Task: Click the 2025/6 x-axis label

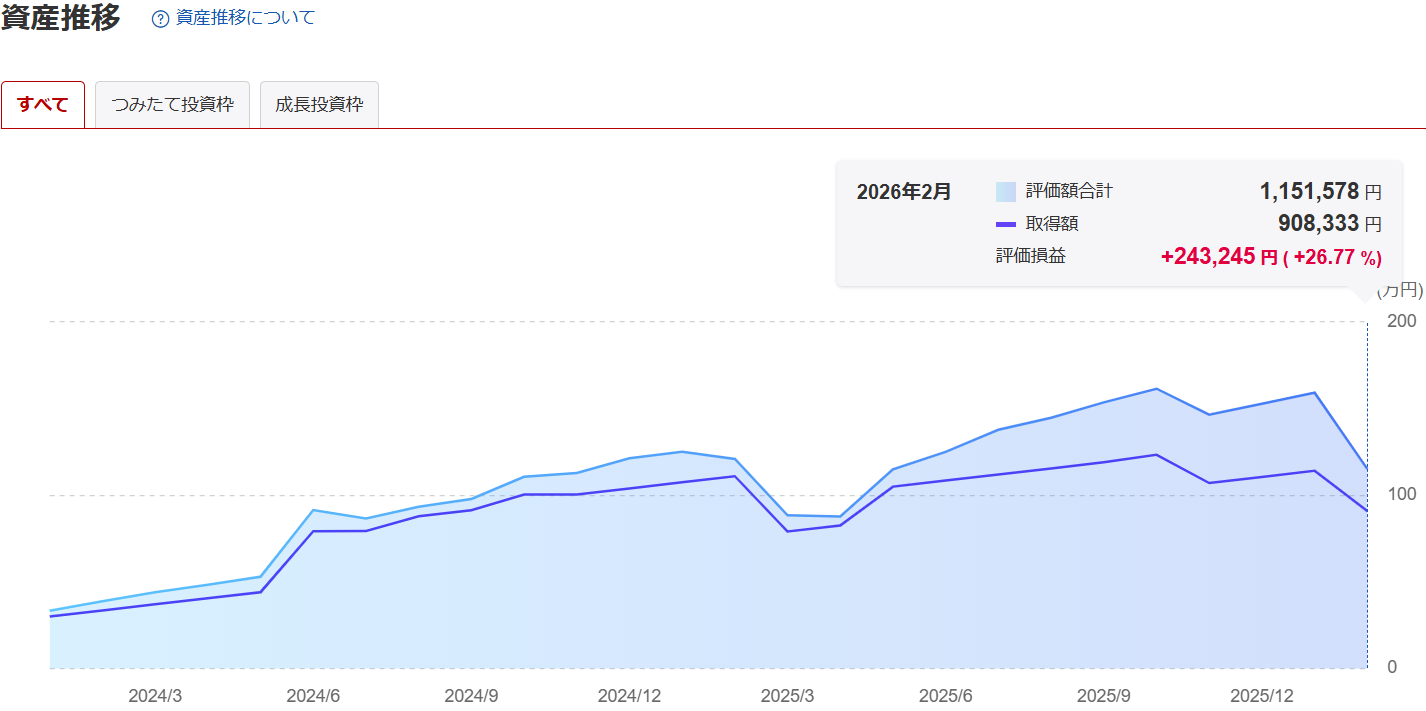Action: click(945, 696)
